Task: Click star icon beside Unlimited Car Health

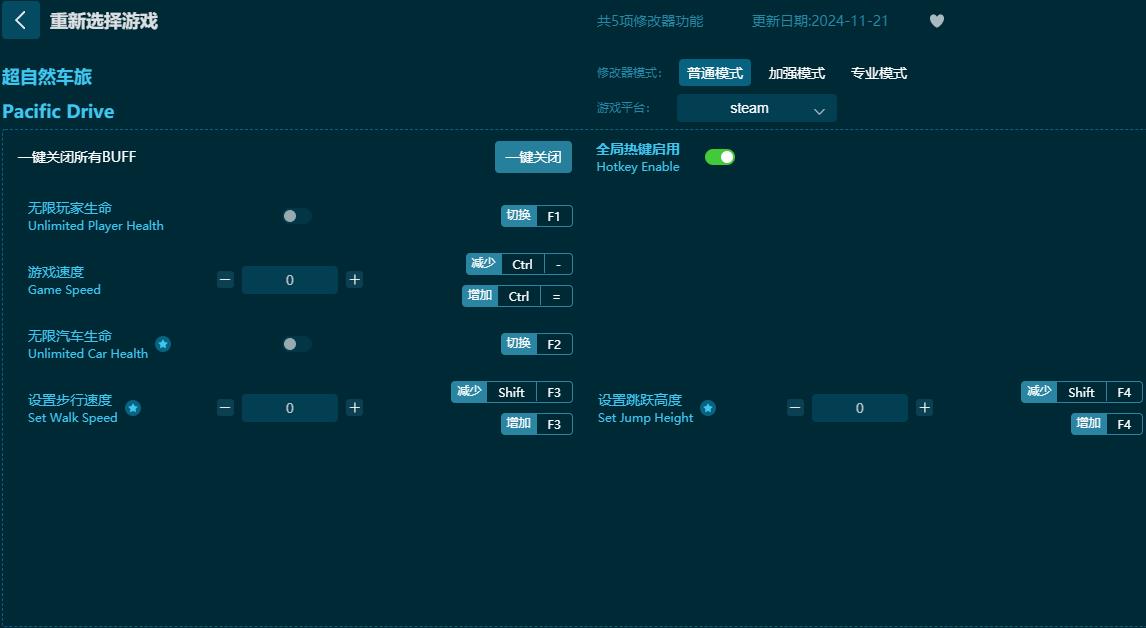Action: click(163, 344)
